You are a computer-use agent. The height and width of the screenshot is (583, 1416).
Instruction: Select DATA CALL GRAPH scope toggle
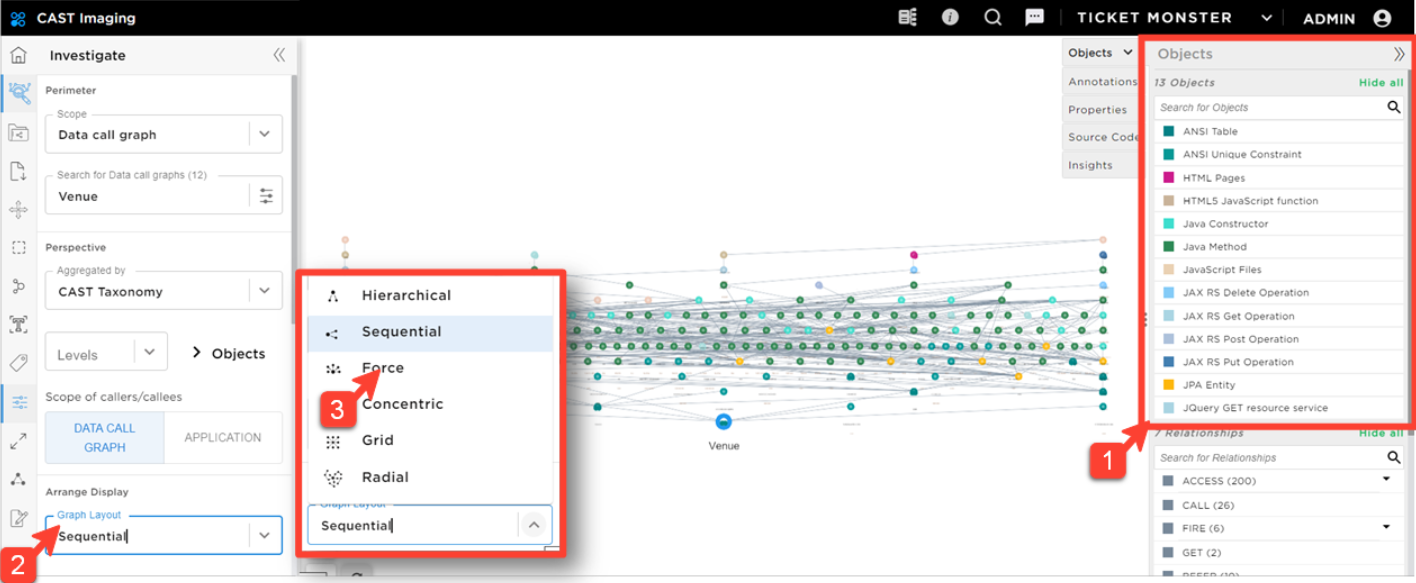[x=105, y=437]
